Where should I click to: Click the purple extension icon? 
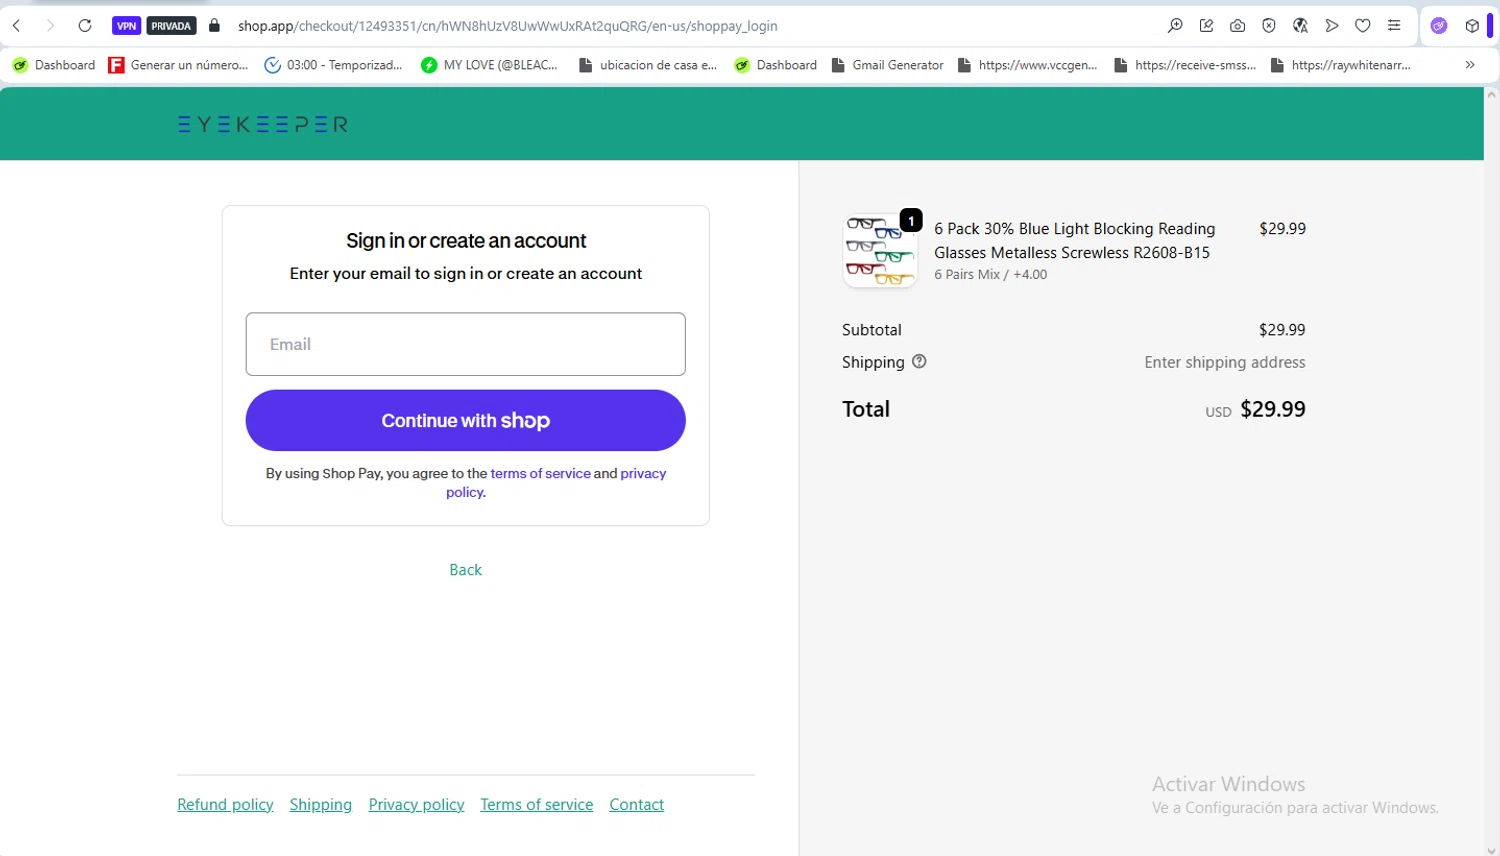click(1439, 26)
